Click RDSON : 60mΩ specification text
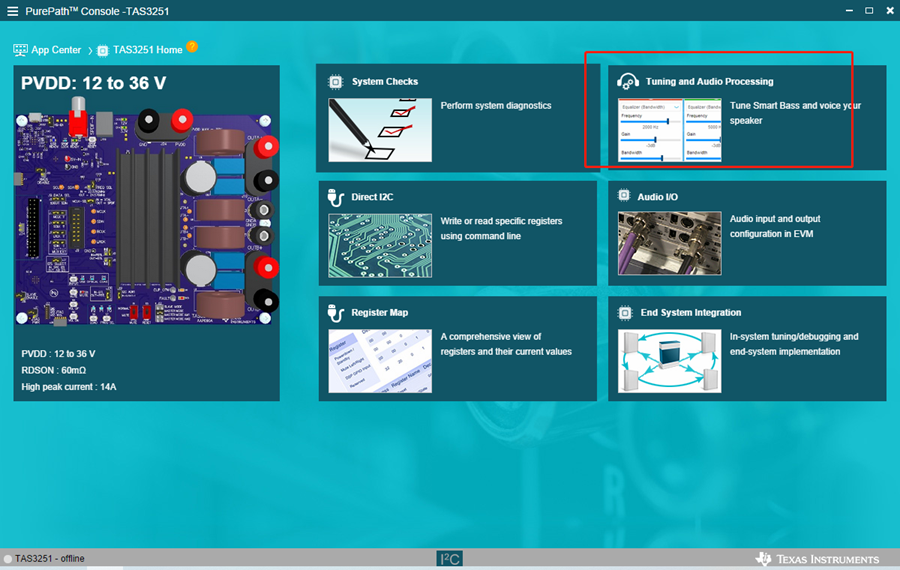Image resolution: width=900 pixels, height=570 pixels. (x=53, y=370)
